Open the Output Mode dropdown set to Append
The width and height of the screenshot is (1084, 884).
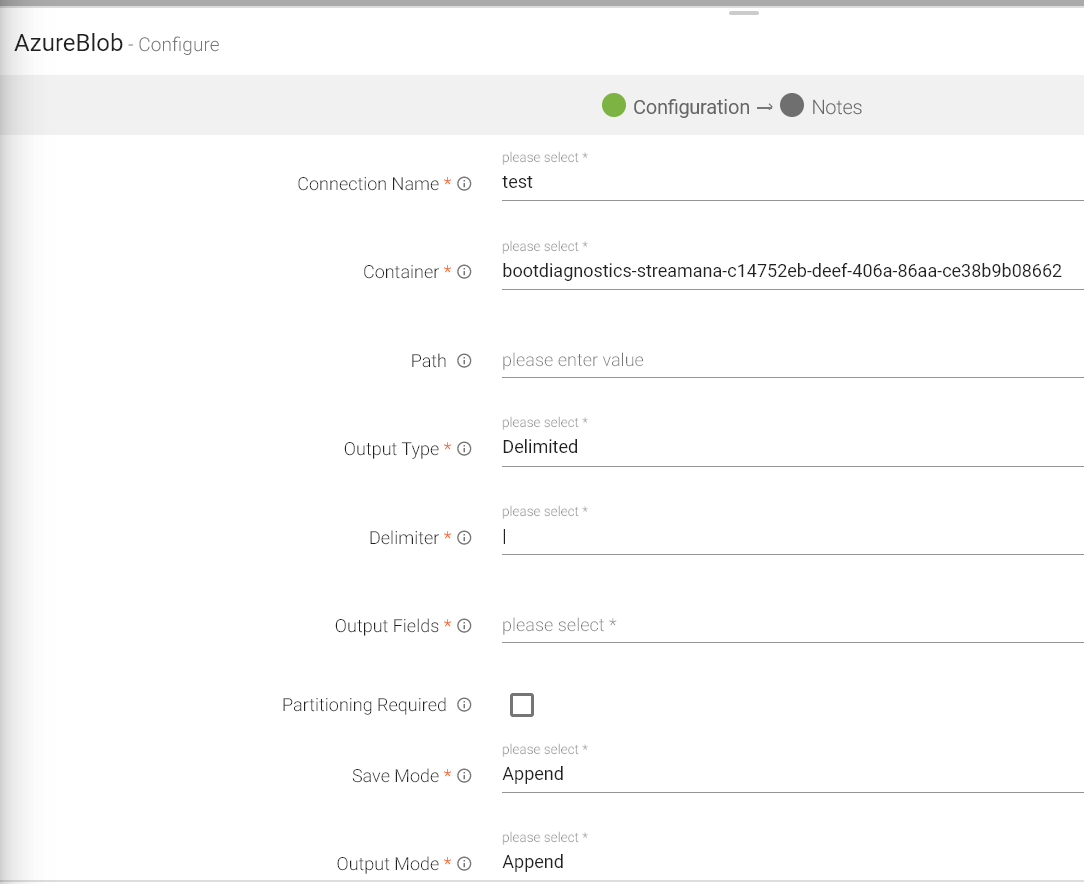790,862
